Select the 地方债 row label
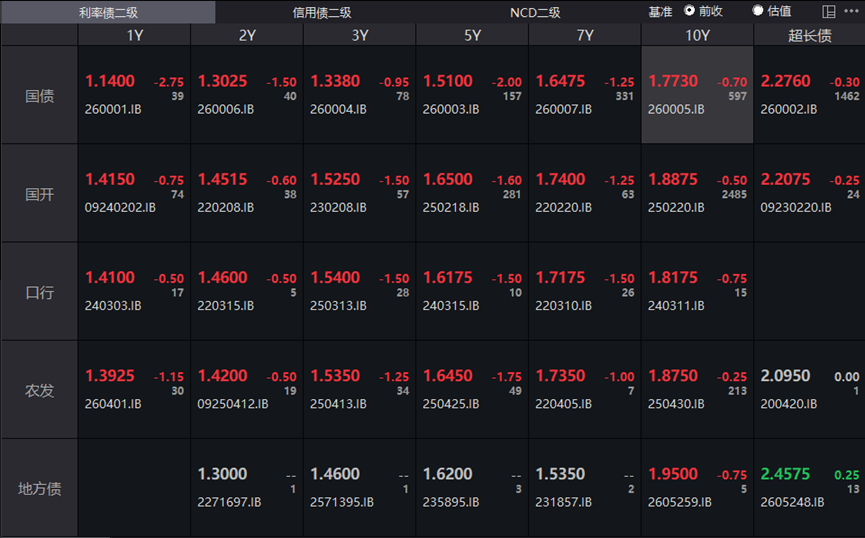This screenshot has width=865, height=538. (40, 489)
